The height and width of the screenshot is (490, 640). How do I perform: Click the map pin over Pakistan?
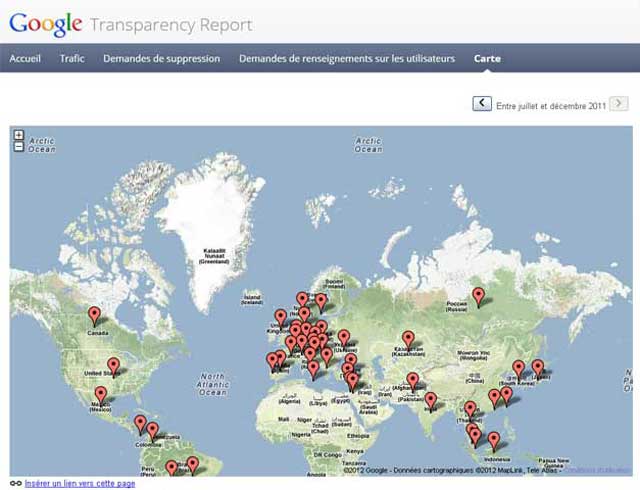413,381
